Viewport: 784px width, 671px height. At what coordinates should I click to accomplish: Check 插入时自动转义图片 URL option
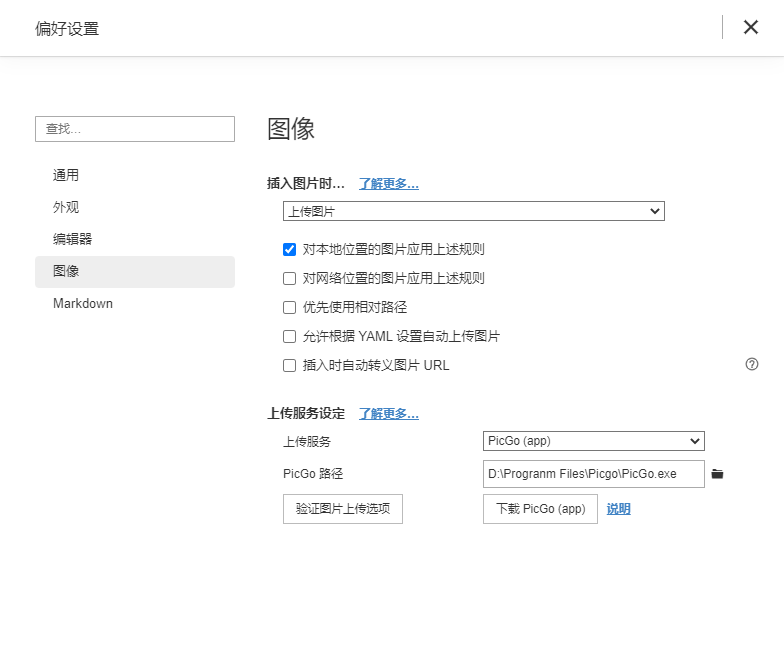click(x=290, y=365)
